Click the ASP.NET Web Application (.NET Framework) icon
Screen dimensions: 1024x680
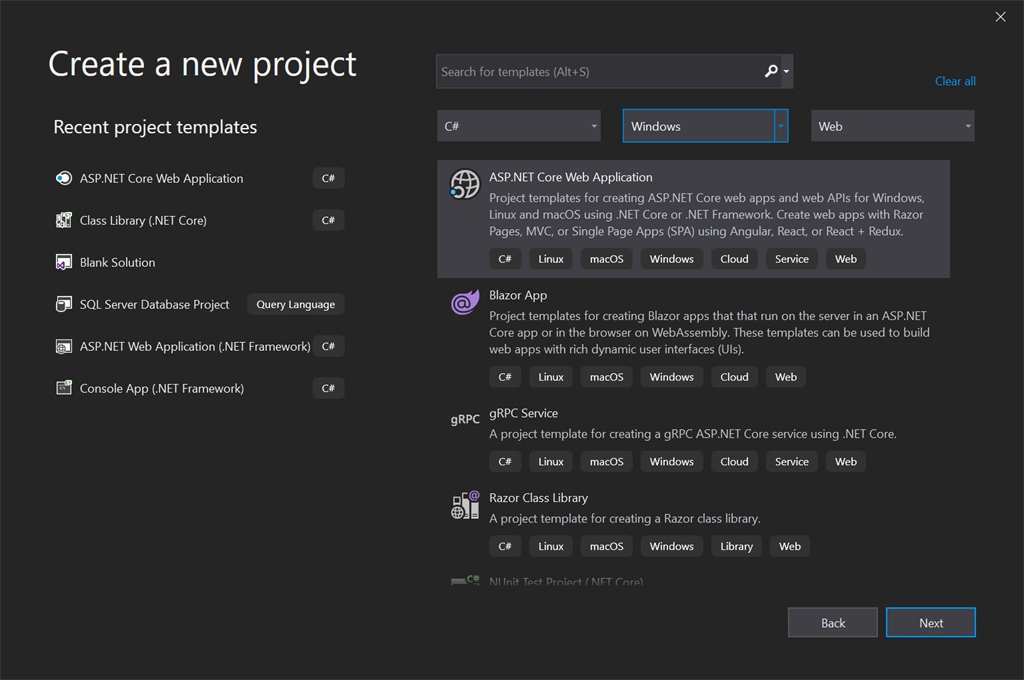[63, 346]
